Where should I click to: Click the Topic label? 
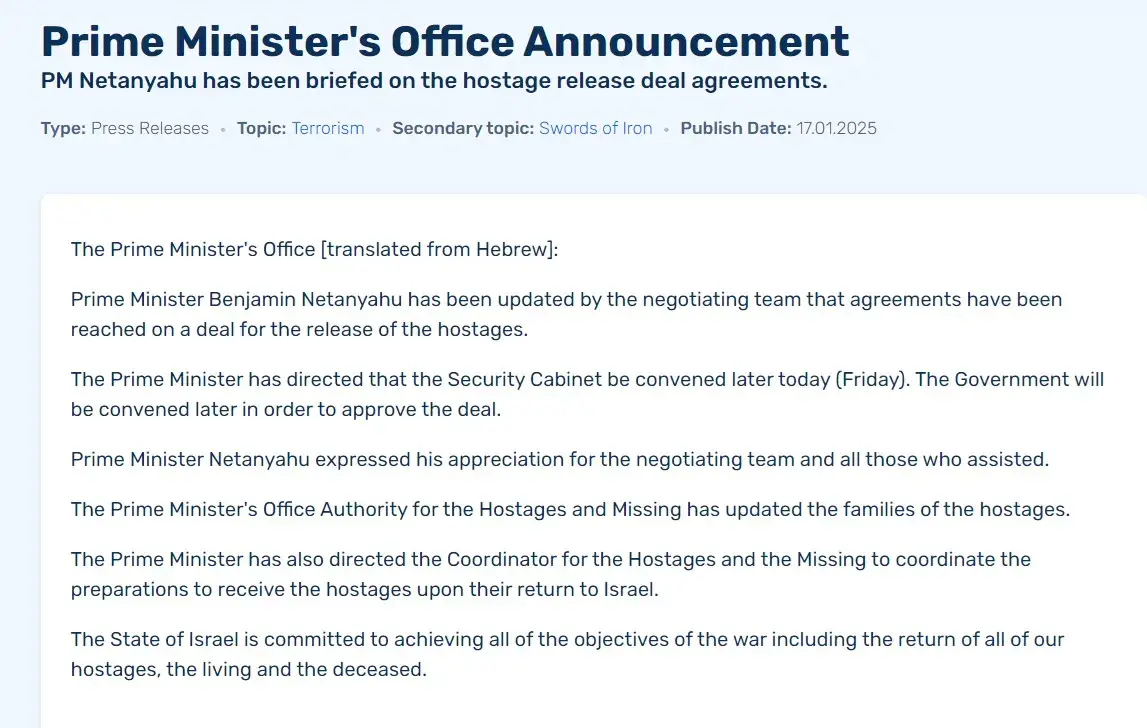tap(261, 128)
